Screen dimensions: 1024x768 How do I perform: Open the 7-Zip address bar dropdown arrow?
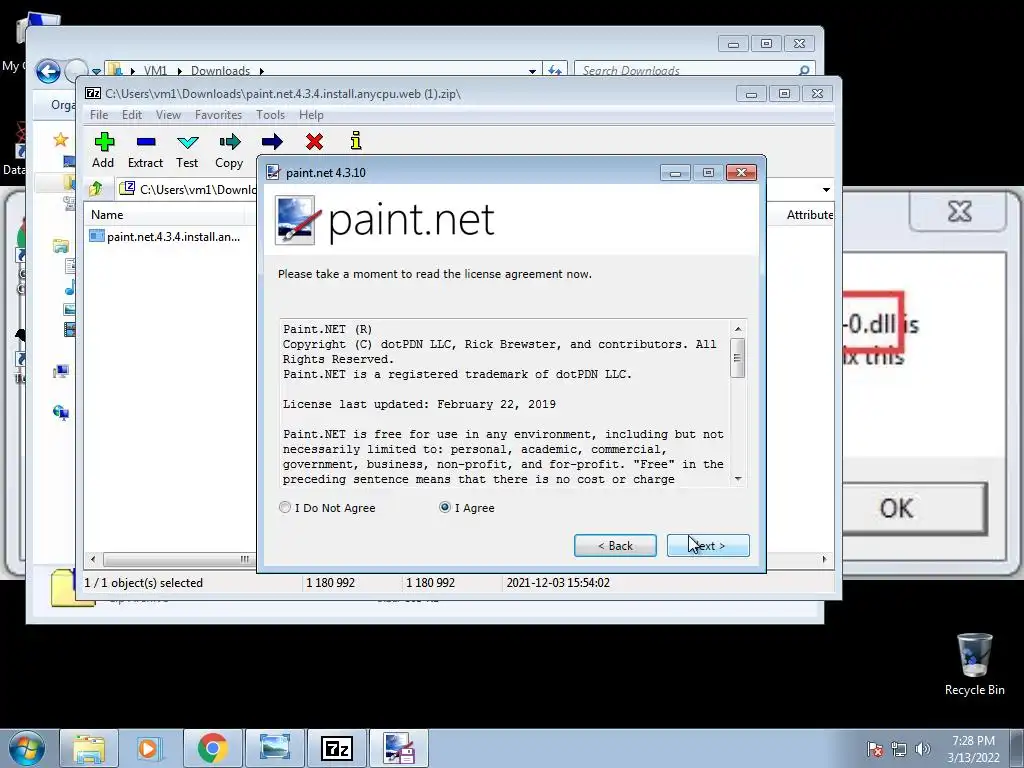coord(826,189)
